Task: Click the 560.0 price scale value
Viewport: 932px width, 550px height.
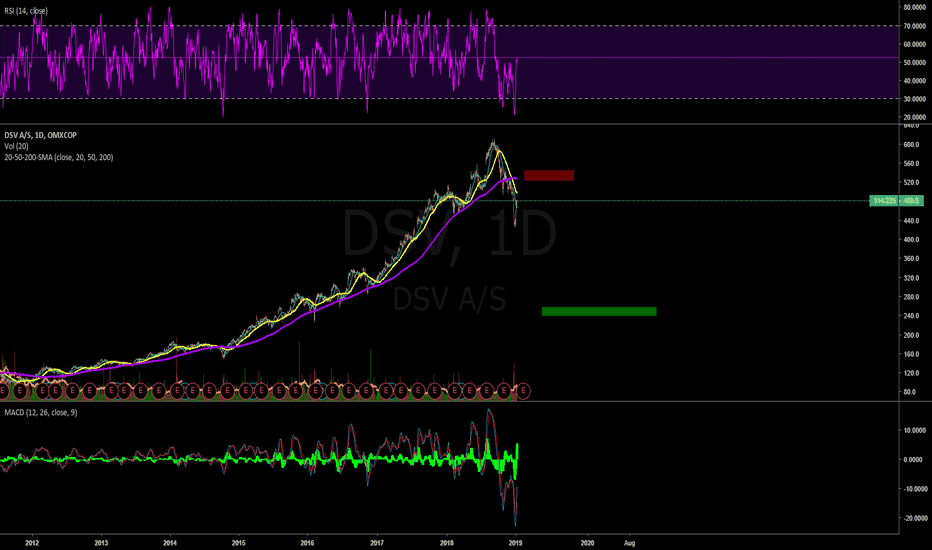Action: click(911, 164)
